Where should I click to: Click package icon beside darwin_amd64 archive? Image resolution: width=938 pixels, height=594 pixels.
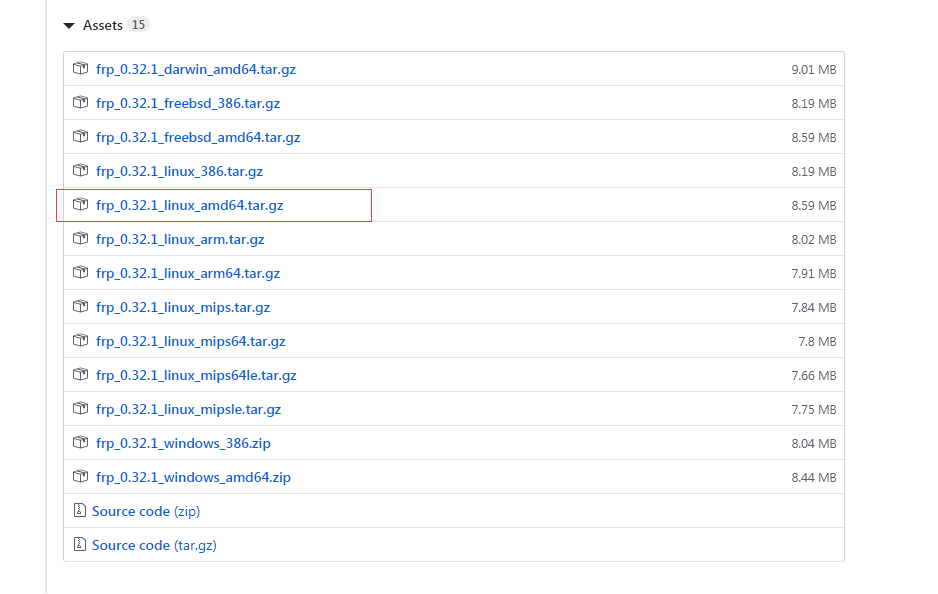point(80,68)
